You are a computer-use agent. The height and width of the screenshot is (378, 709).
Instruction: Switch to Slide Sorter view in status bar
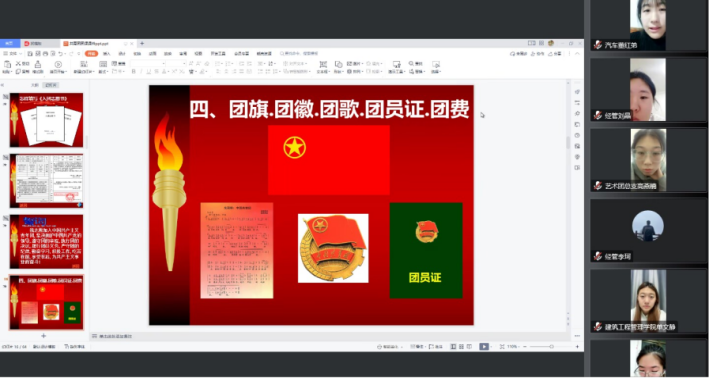coord(461,347)
